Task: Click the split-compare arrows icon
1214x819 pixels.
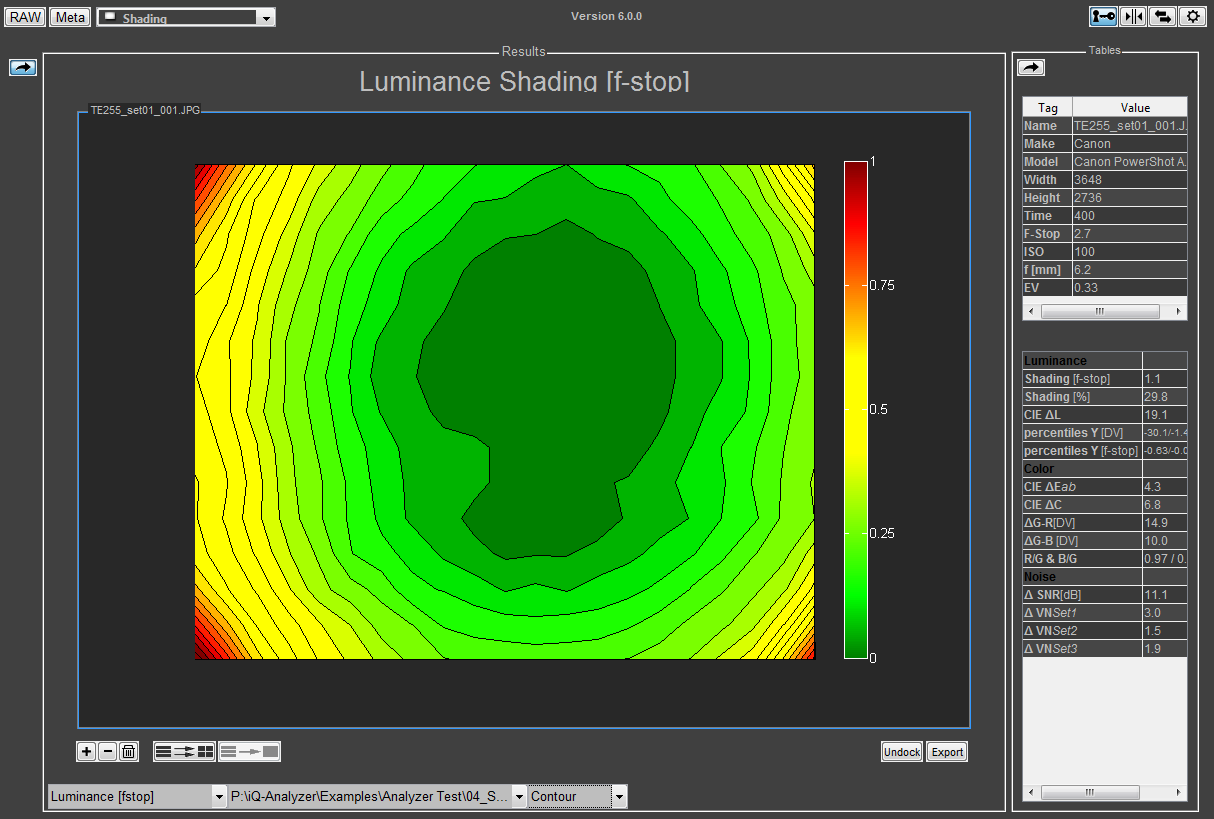Action: 1133,16
